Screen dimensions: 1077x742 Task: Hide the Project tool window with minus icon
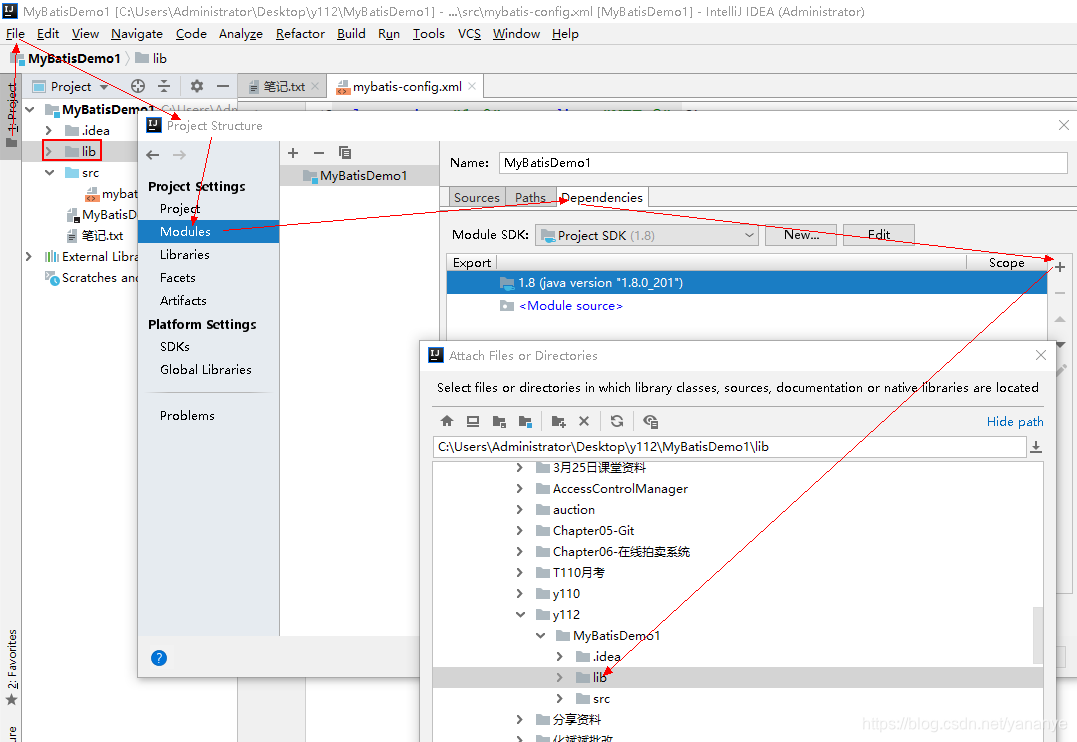click(223, 86)
